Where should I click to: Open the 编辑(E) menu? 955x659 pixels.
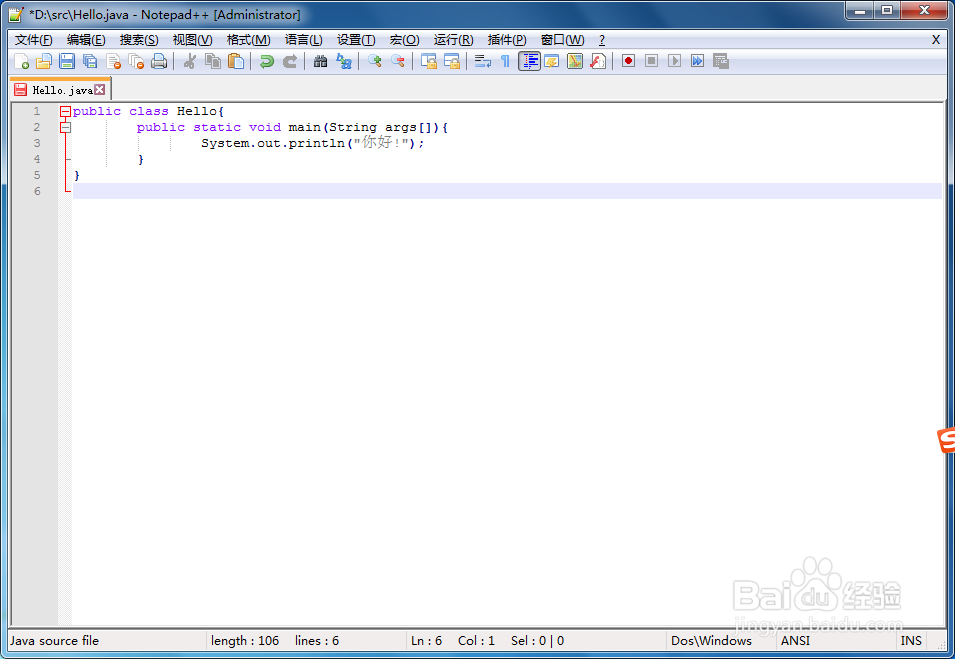86,40
